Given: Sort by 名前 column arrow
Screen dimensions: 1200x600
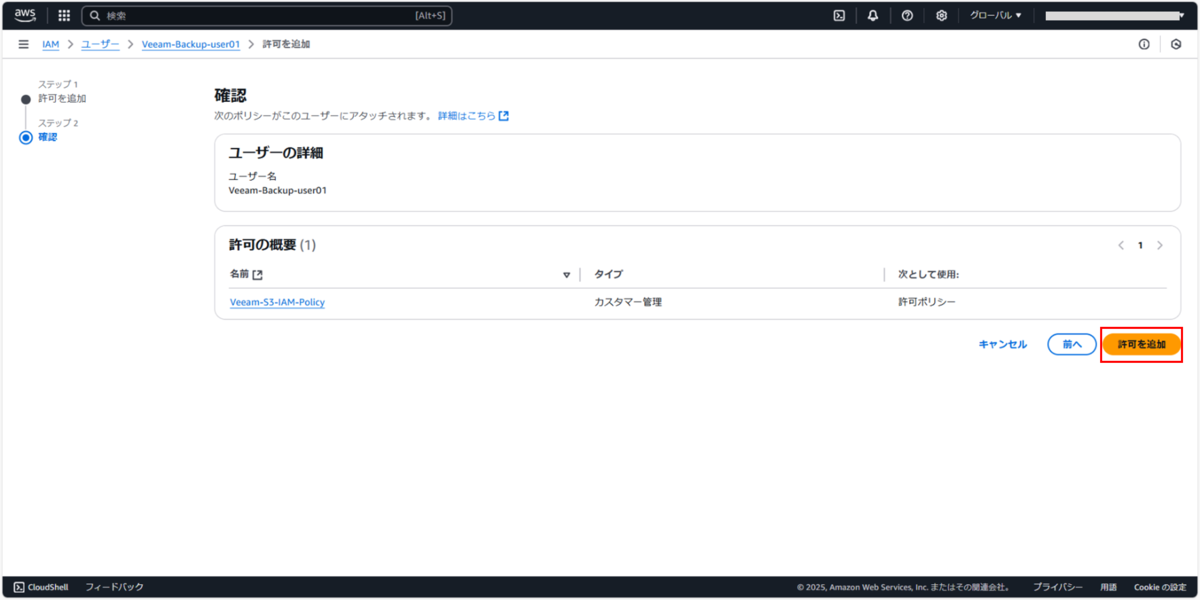Looking at the screenshot, I should tap(566, 275).
